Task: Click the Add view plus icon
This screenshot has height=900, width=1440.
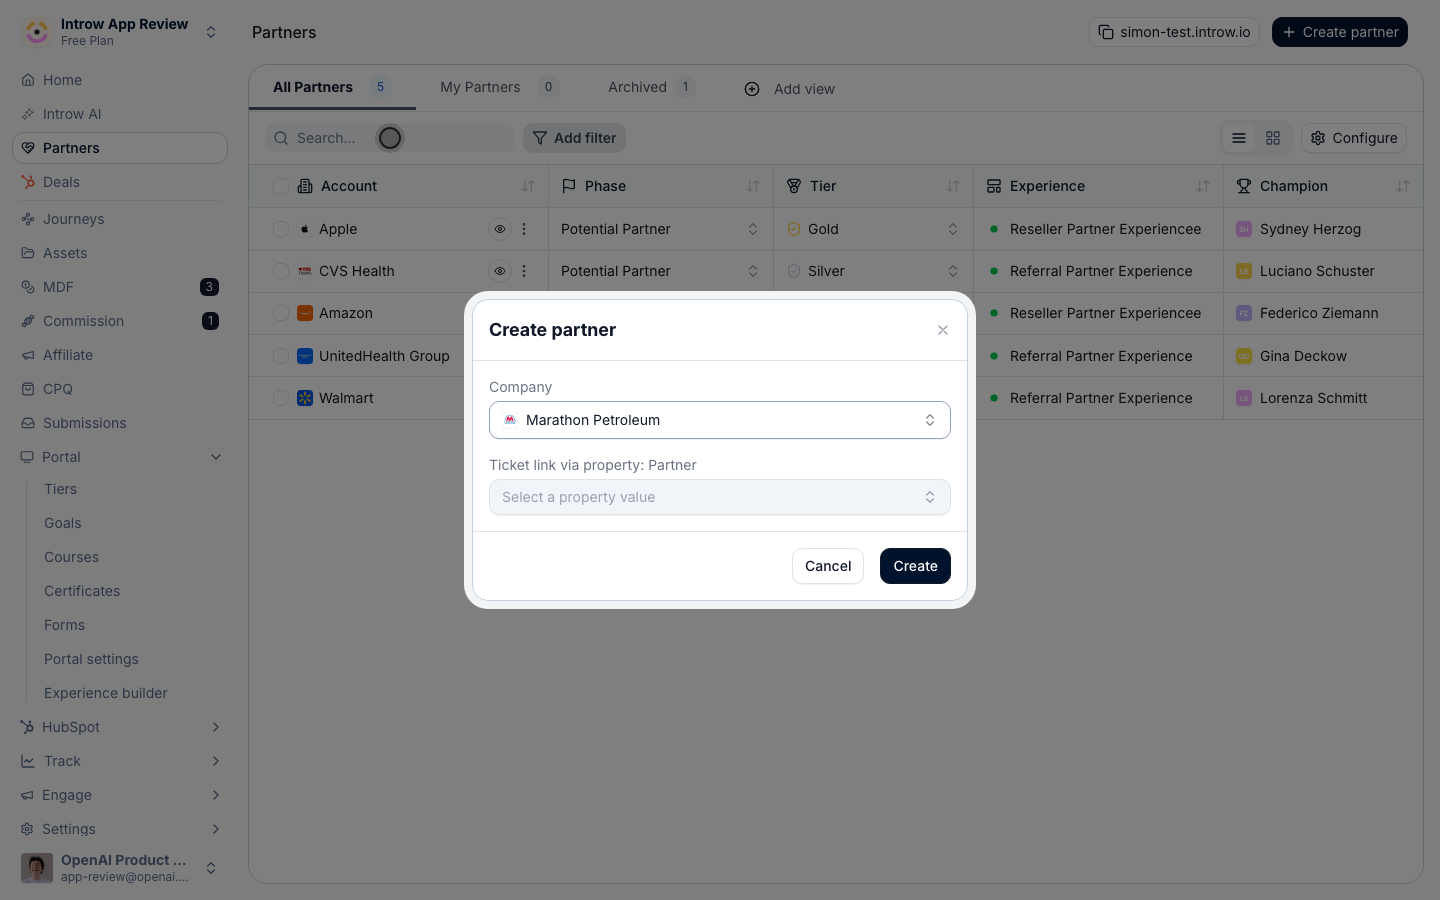Action: pyautogui.click(x=752, y=89)
